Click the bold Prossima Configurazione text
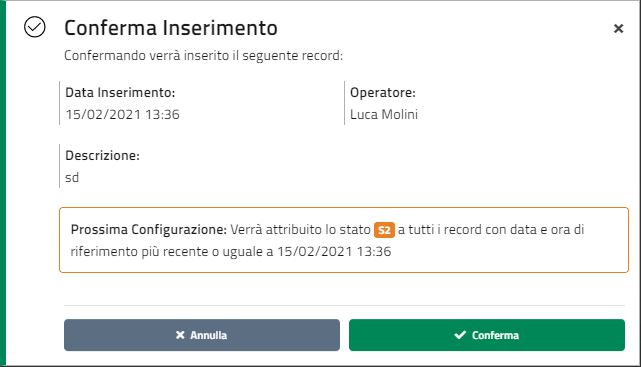 coord(148,230)
